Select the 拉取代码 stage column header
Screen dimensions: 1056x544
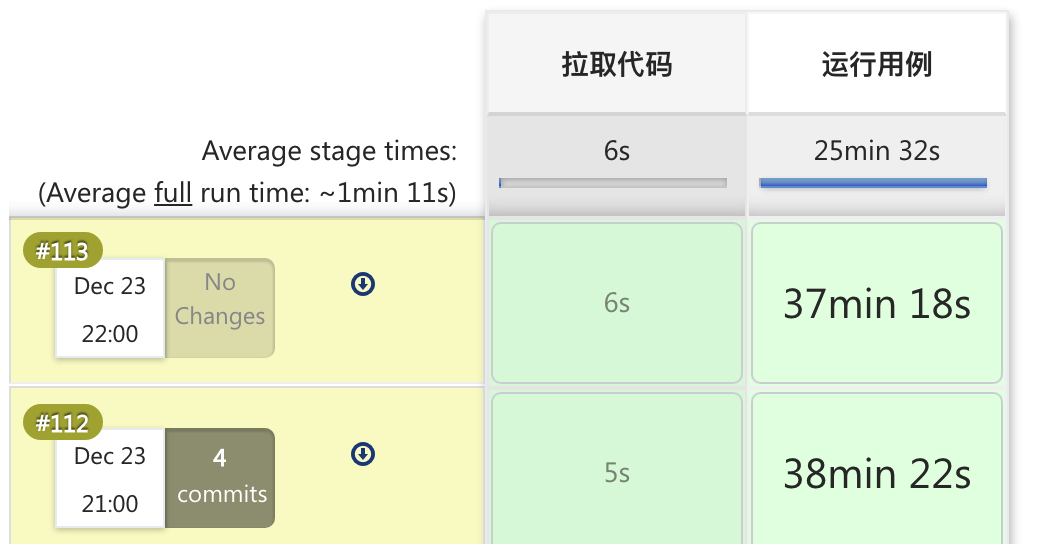(x=616, y=65)
